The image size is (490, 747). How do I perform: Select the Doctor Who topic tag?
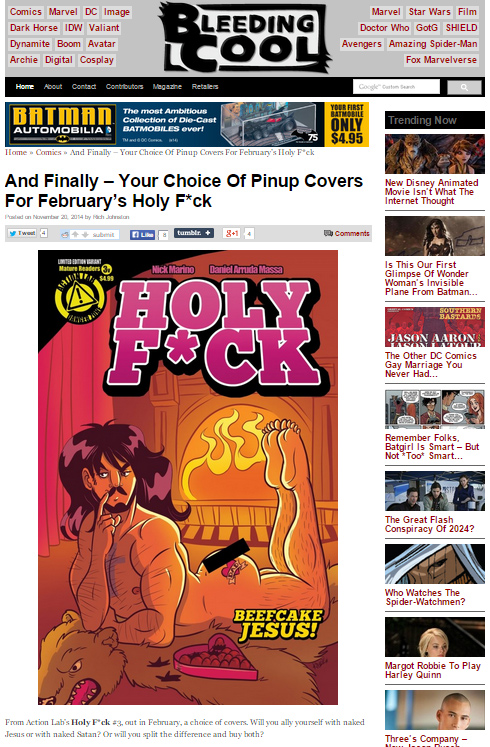tap(384, 28)
